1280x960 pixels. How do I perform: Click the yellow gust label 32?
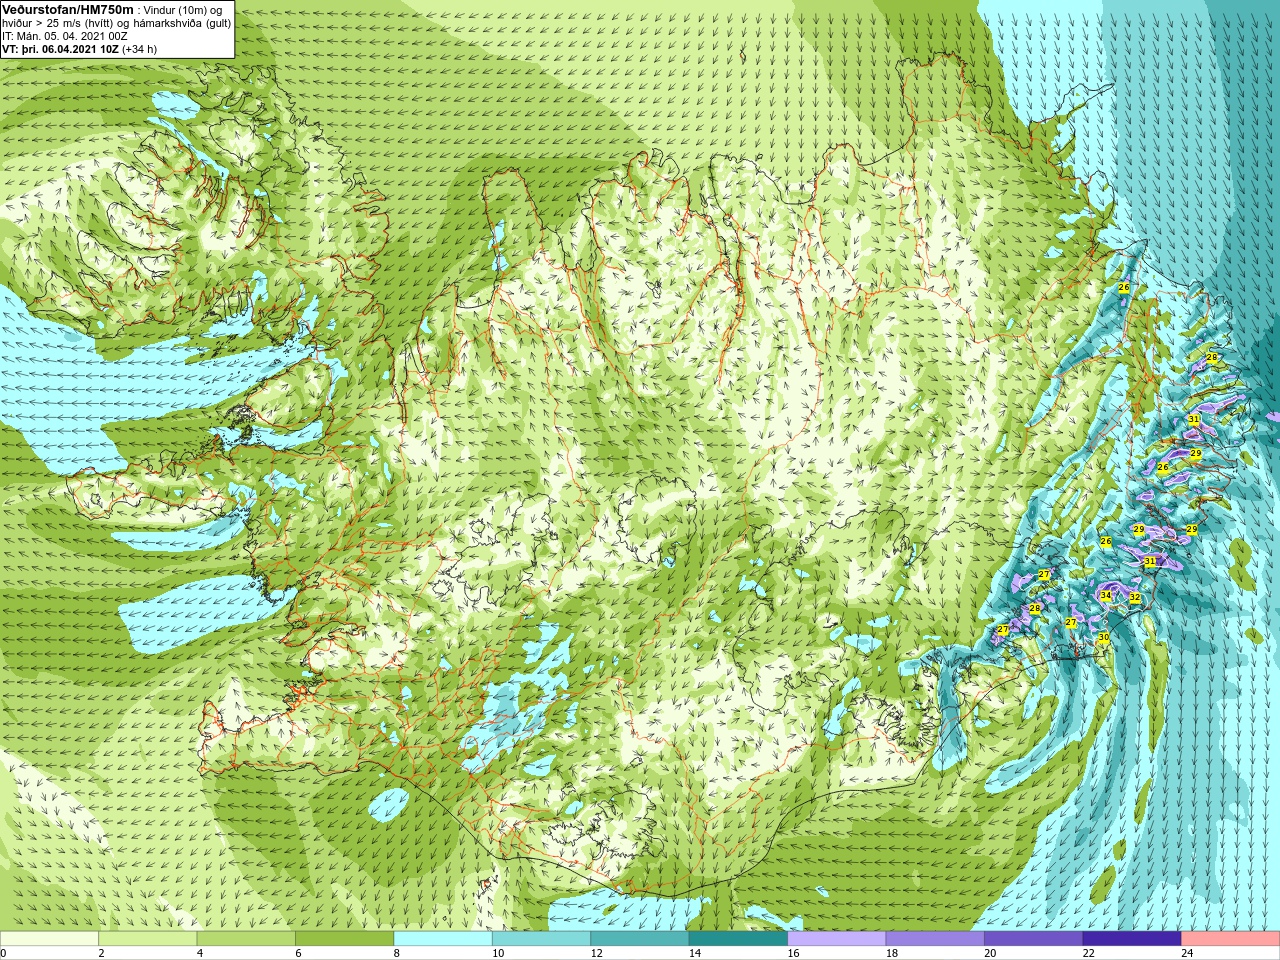tap(1135, 598)
